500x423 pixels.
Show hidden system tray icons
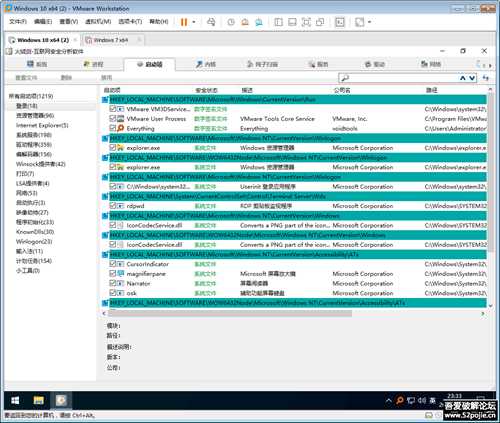tap(389, 400)
